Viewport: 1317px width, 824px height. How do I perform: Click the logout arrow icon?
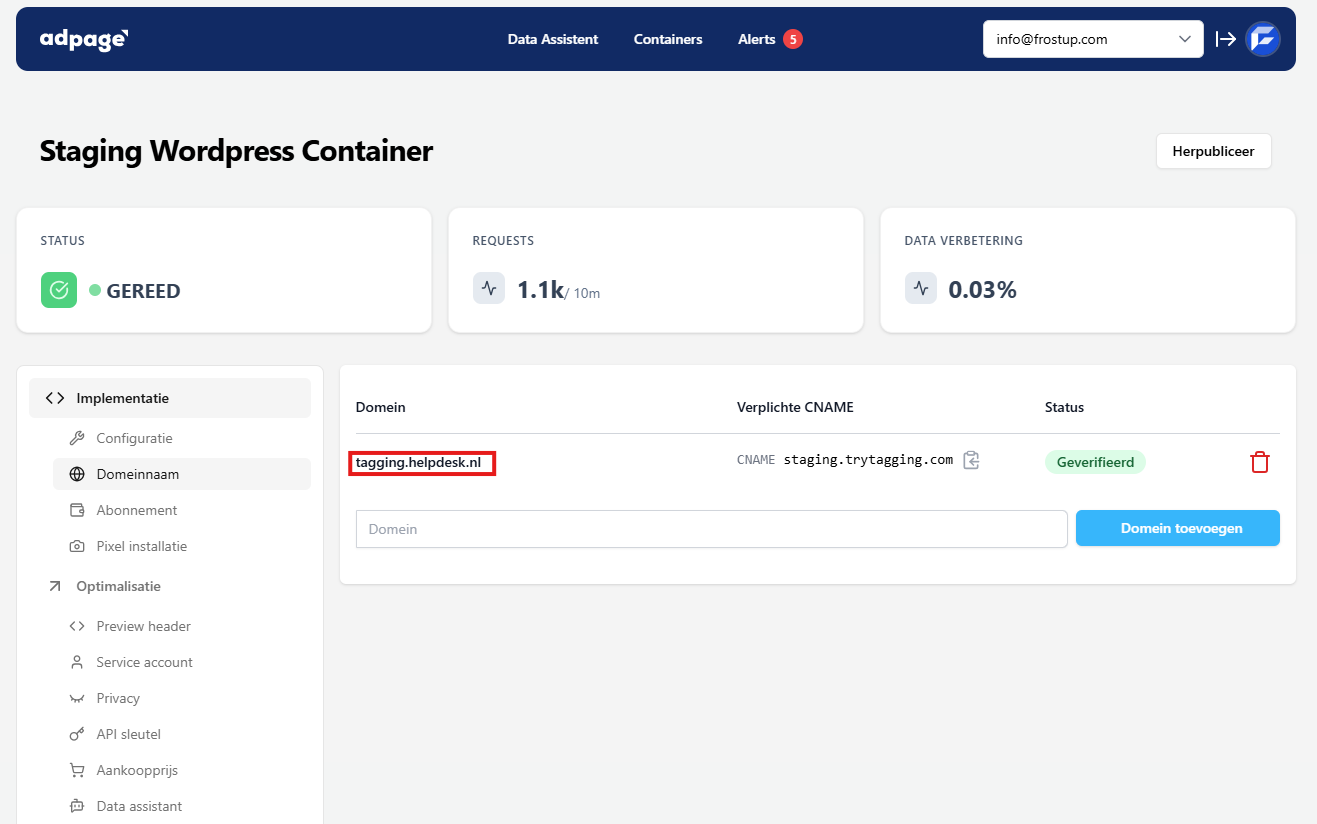point(1225,39)
